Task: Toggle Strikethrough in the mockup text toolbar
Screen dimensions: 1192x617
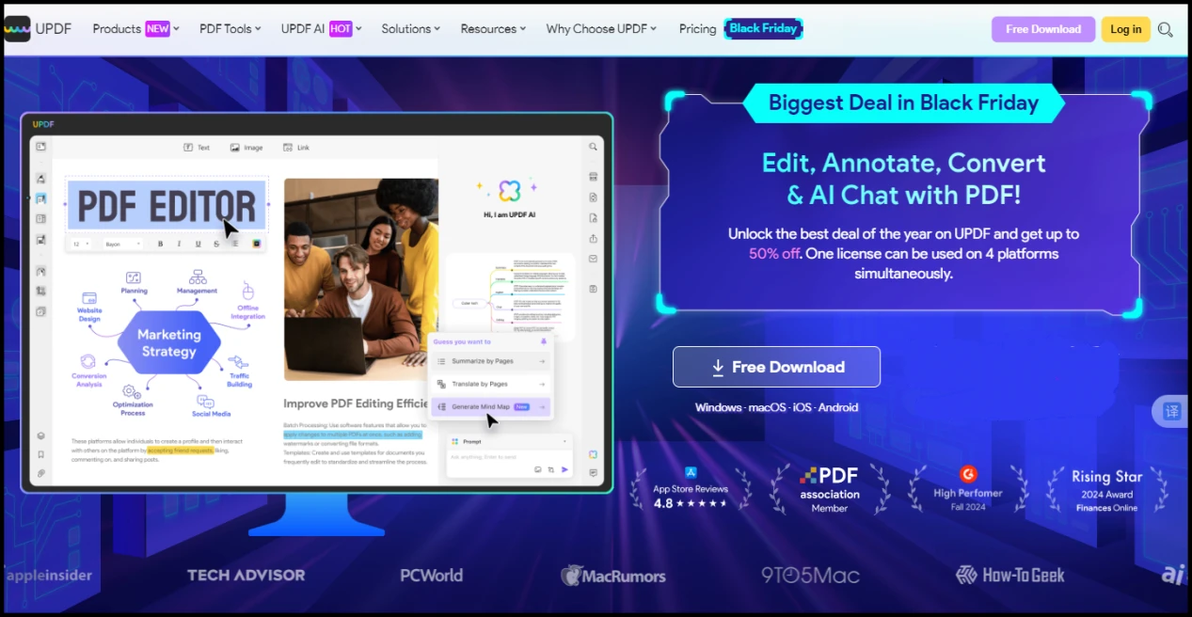Action: [217, 244]
